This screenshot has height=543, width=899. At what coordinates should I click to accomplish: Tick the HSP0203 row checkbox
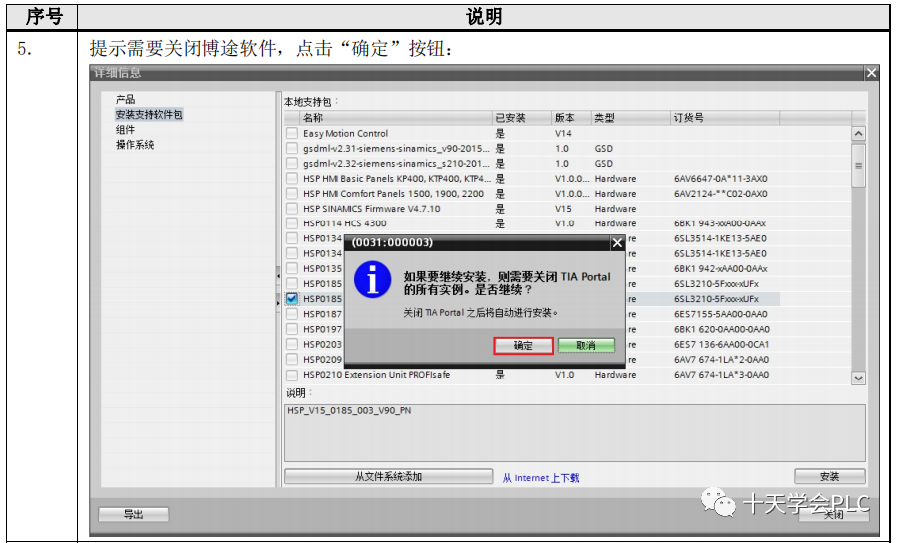coord(292,345)
